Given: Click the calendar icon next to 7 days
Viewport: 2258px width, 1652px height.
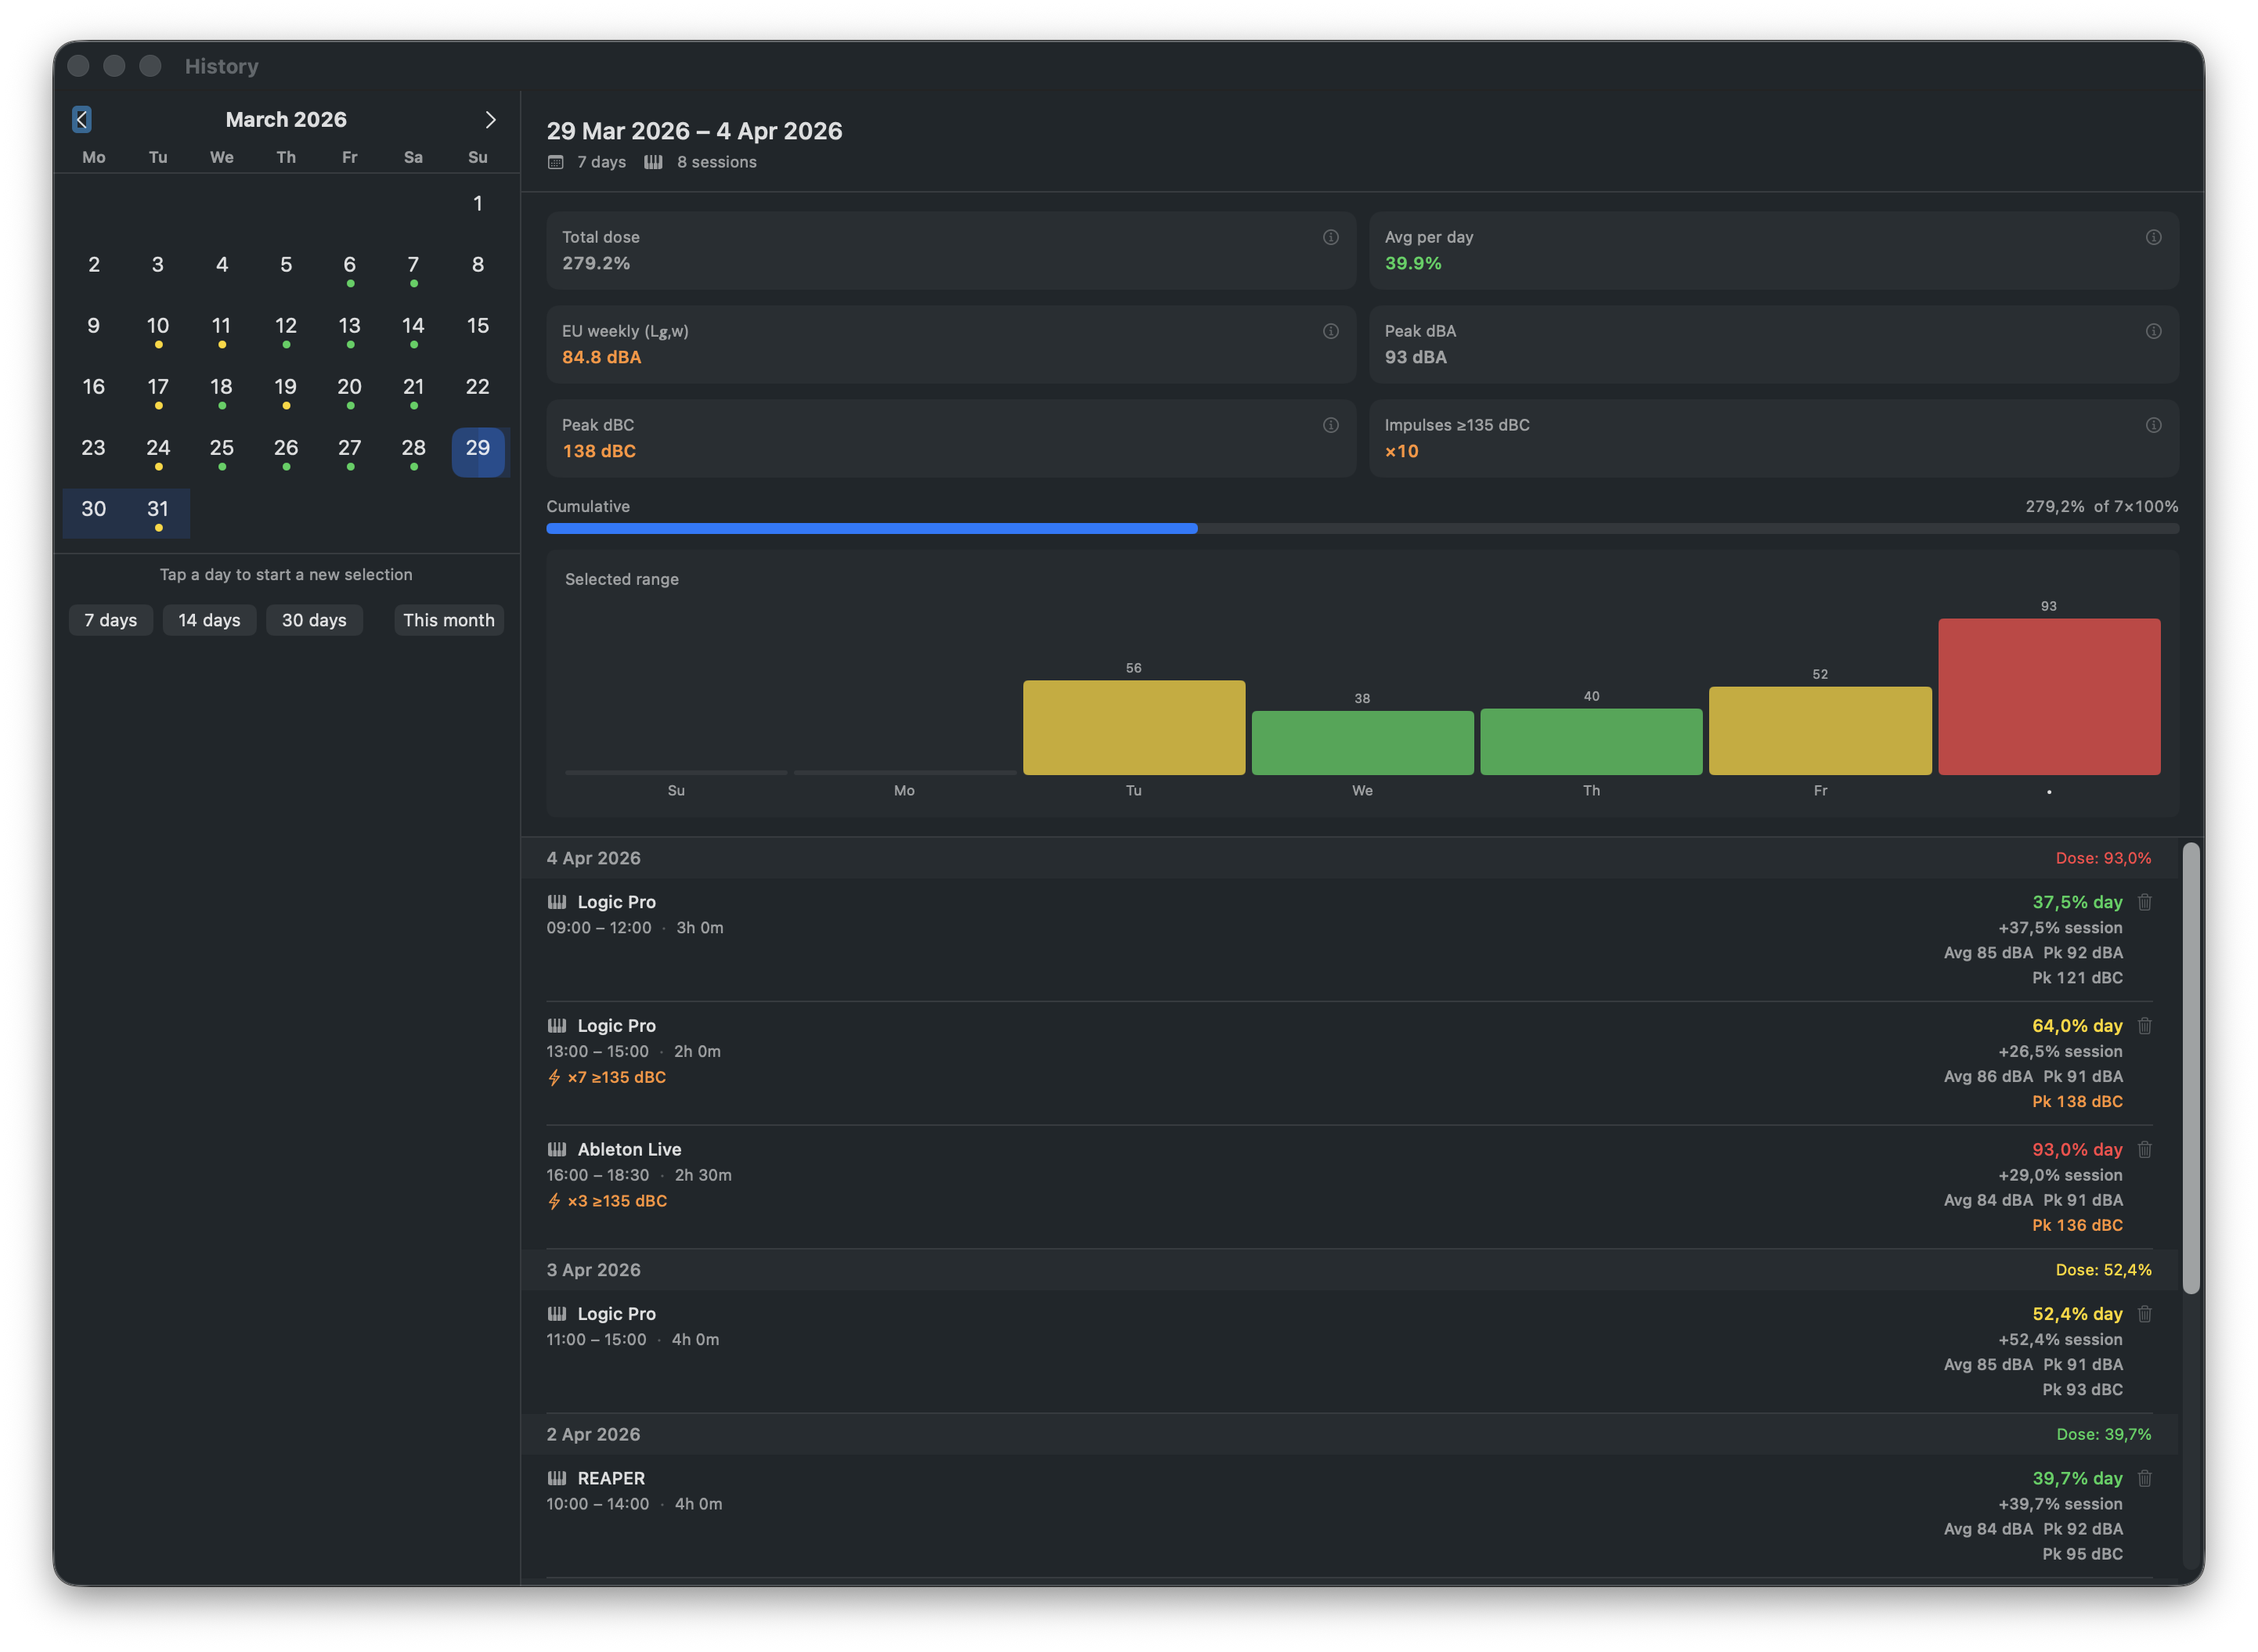Looking at the screenshot, I should (x=556, y=161).
